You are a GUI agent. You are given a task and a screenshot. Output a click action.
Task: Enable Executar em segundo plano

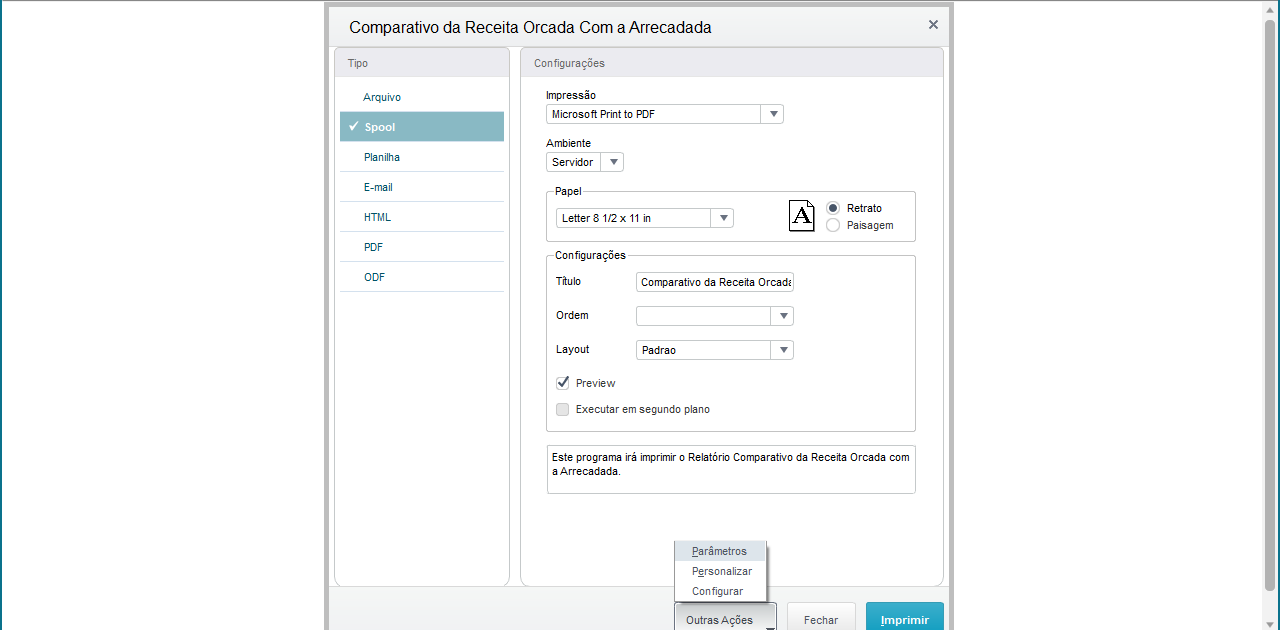[563, 409]
